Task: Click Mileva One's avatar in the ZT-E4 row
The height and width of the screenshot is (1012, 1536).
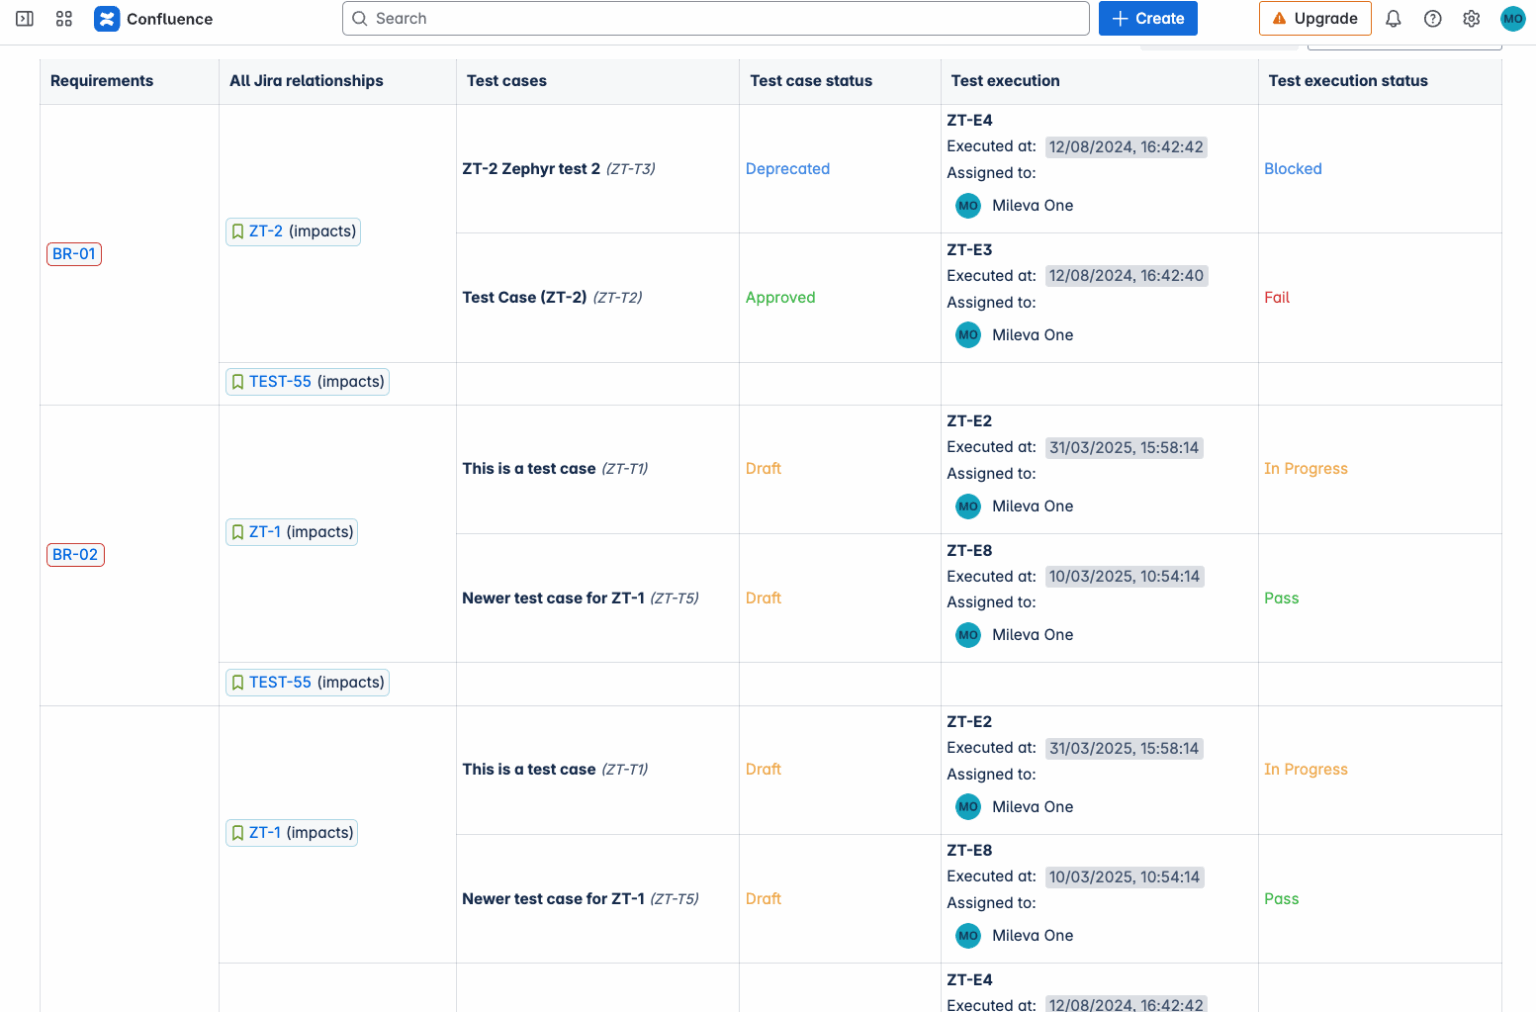Action: click(x=967, y=205)
